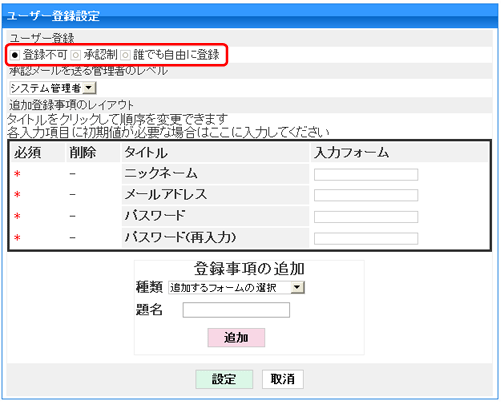Click the ニックネーム title to reorder

point(161,174)
